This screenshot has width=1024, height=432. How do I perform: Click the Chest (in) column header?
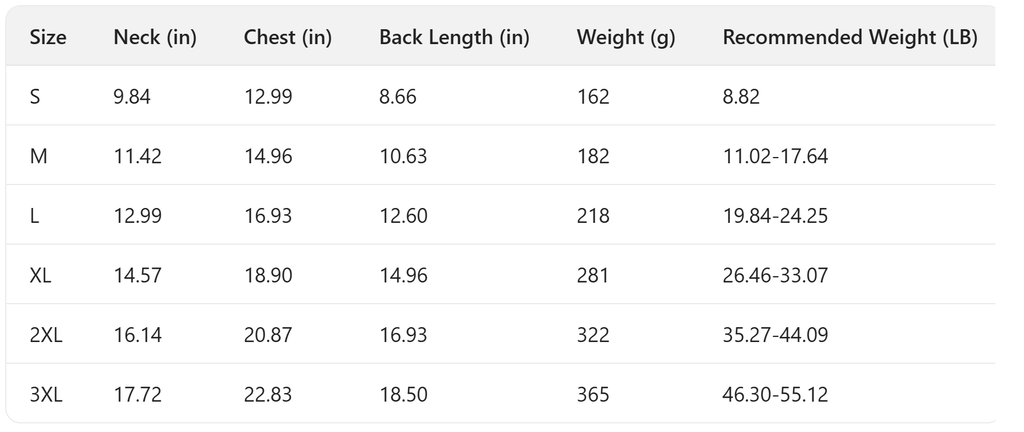tap(288, 38)
